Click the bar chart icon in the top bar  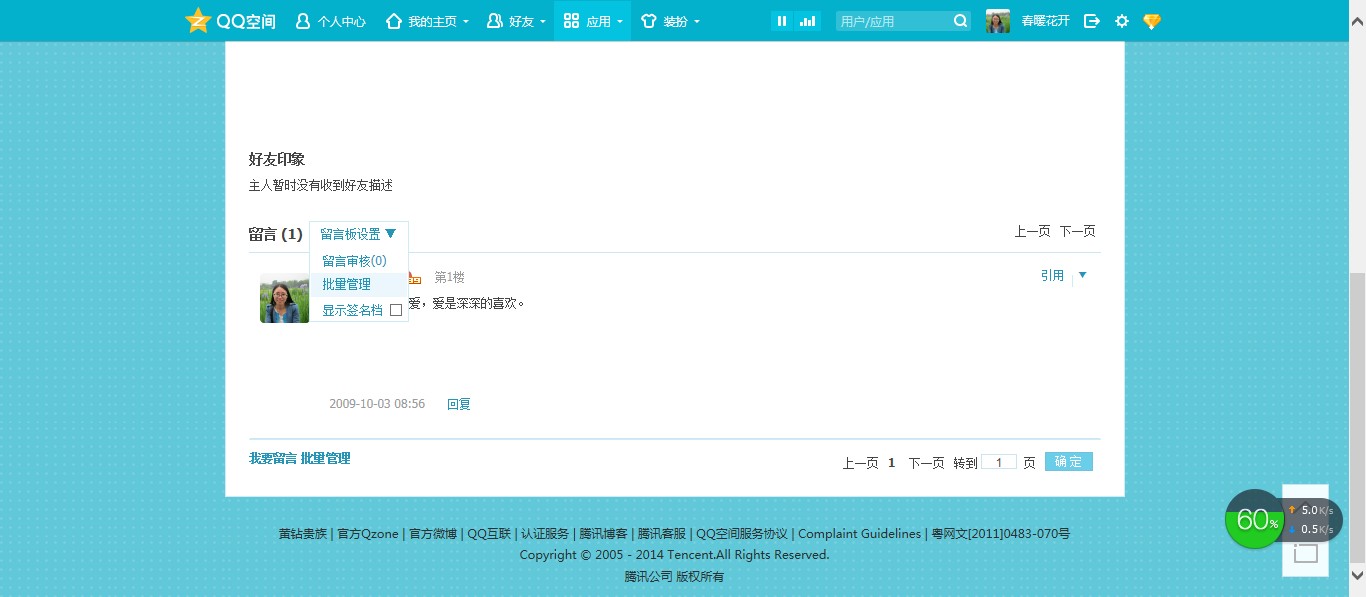point(808,20)
